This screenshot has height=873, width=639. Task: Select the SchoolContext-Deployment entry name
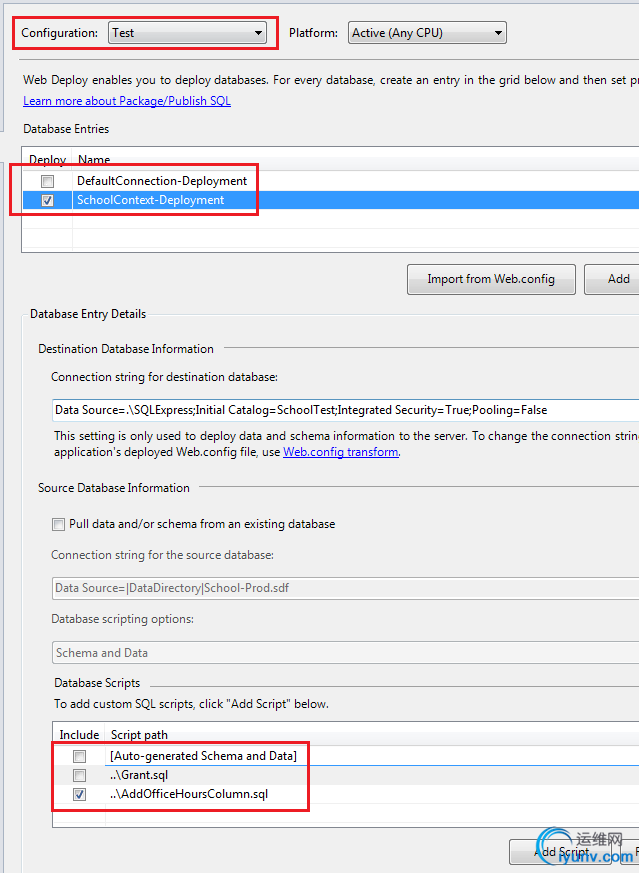150,200
